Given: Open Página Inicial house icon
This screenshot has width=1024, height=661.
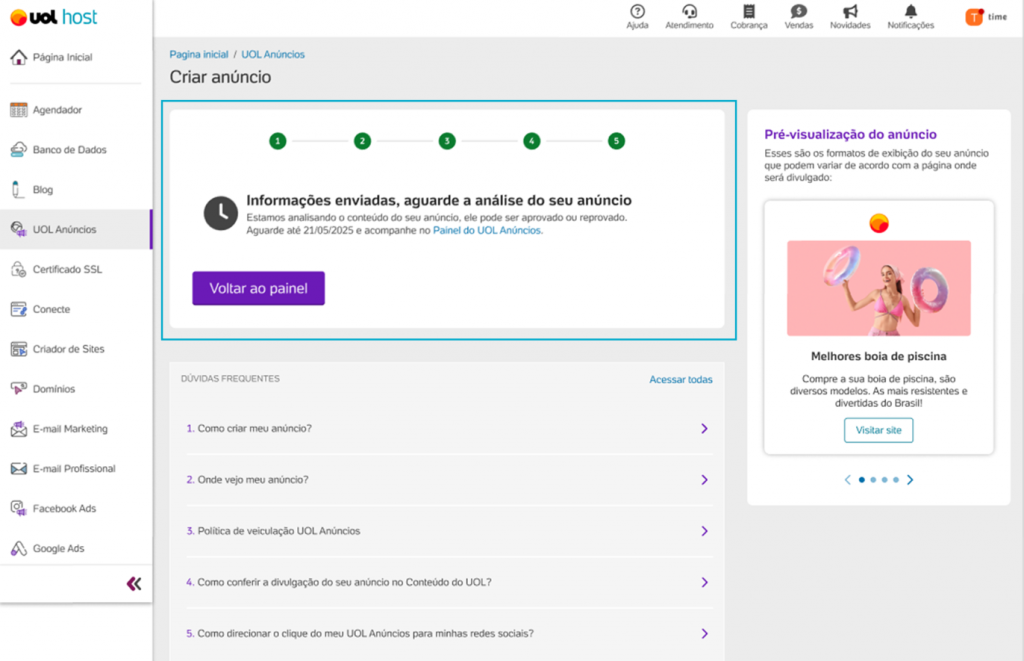Looking at the screenshot, I should [x=18, y=57].
